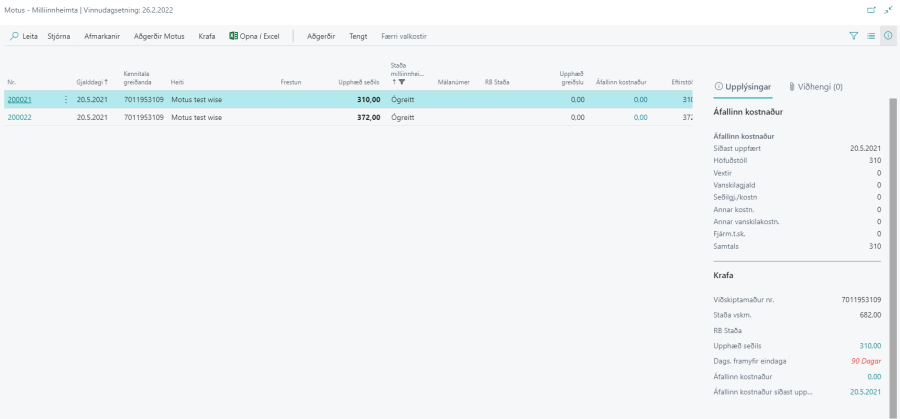900x419 pixels.
Task: Click the Excel icon beside Opna í Excel
Action: pyautogui.click(x=233, y=36)
